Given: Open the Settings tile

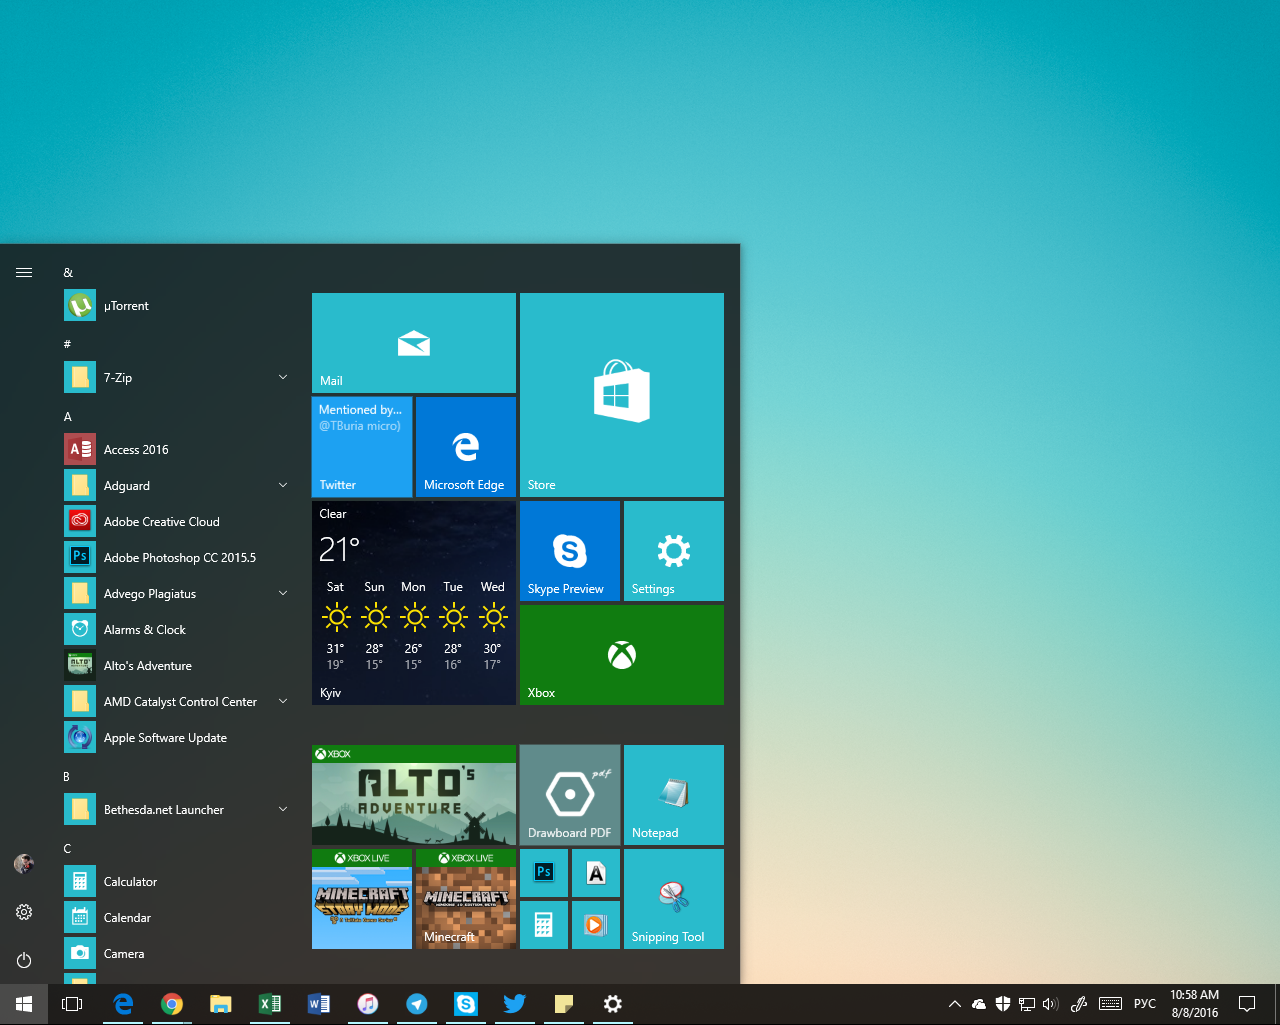Looking at the screenshot, I should click(x=674, y=551).
